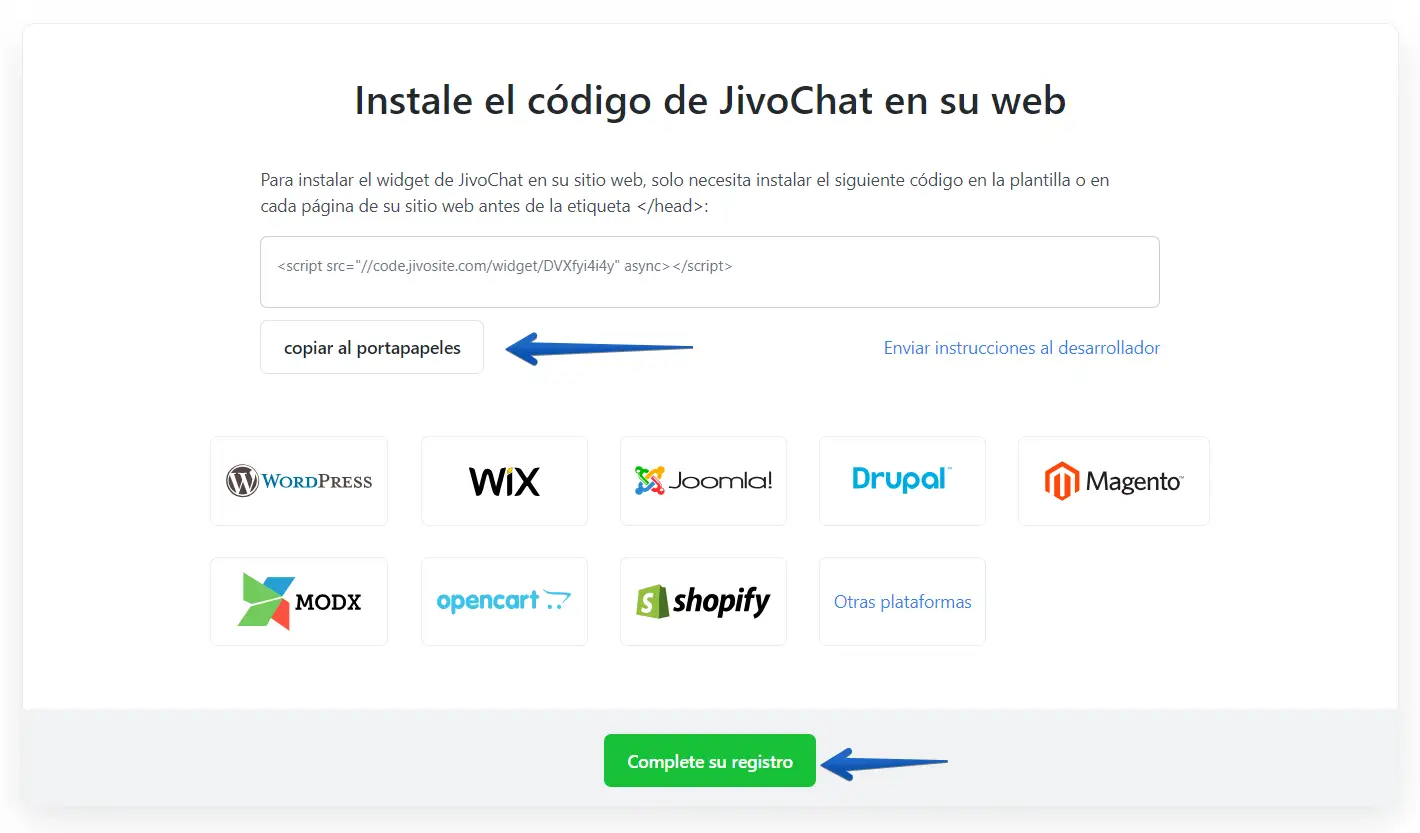Image resolution: width=1420 pixels, height=833 pixels.
Task: Choose the MODX platform tile
Action: click(x=299, y=602)
